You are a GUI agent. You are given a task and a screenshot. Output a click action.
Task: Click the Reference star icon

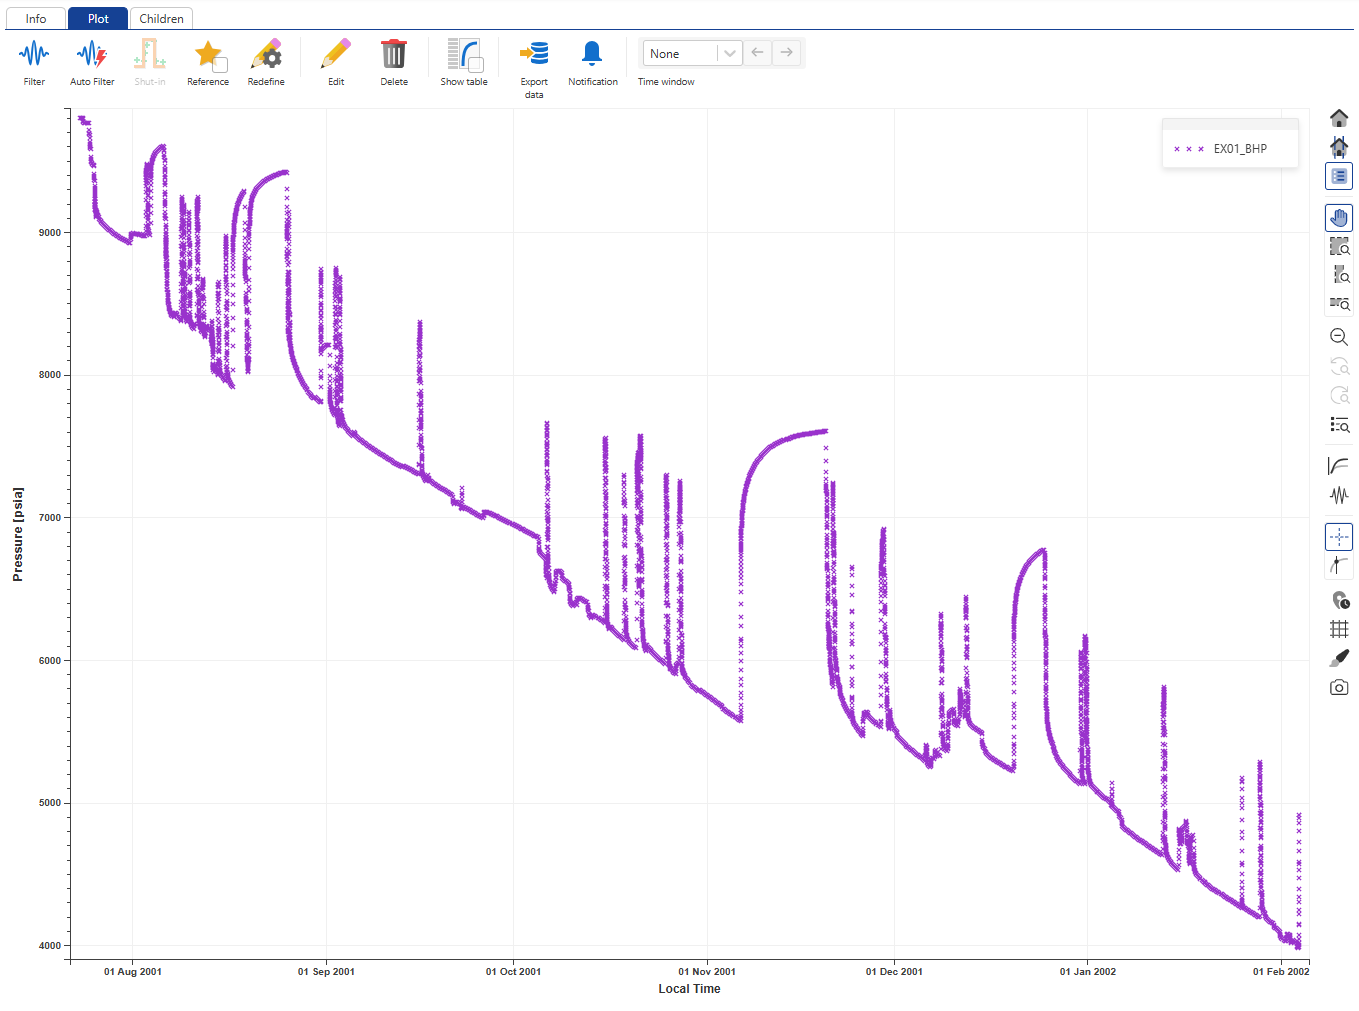pyautogui.click(x=207, y=58)
